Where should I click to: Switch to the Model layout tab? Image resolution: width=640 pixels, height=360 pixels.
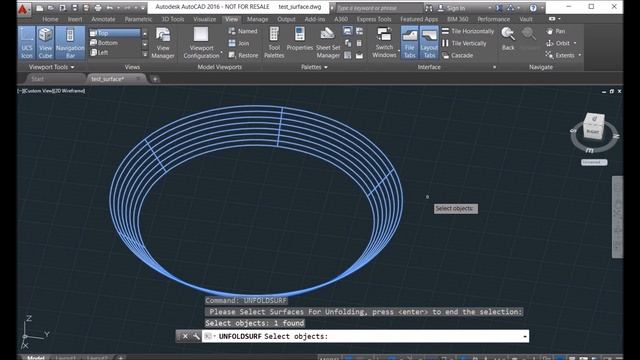click(x=36, y=358)
